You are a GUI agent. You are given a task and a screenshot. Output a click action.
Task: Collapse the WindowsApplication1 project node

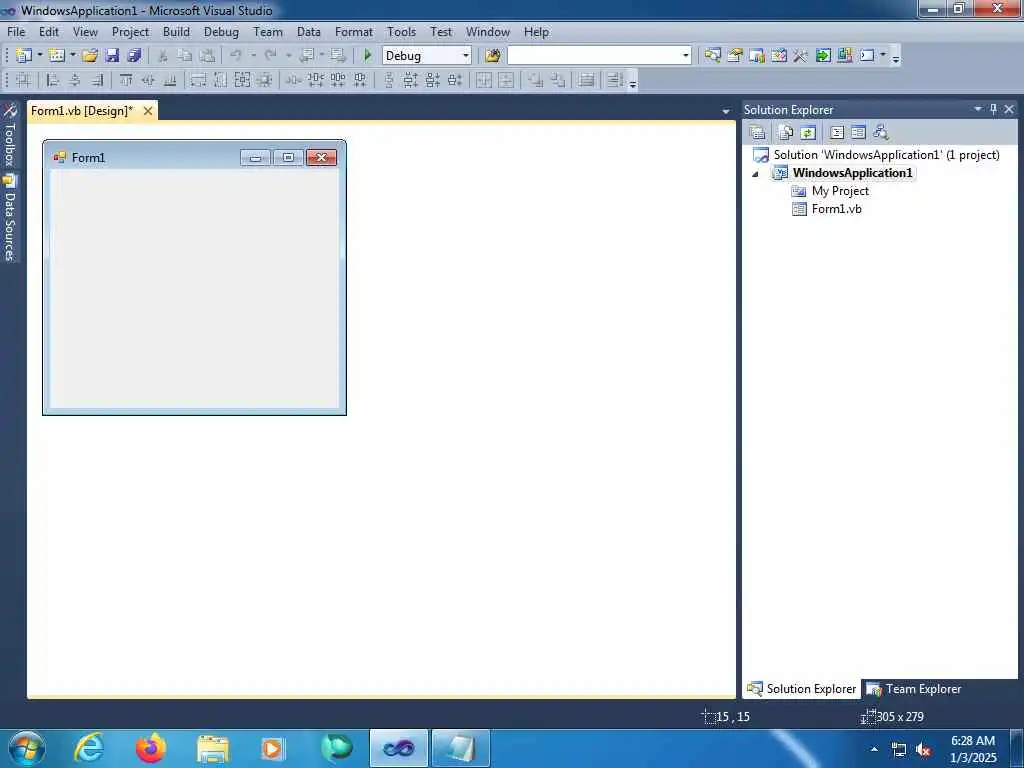coord(756,174)
